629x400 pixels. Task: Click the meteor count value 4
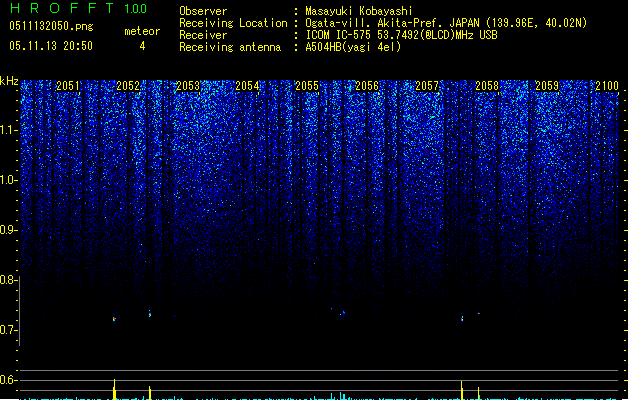[142, 46]
